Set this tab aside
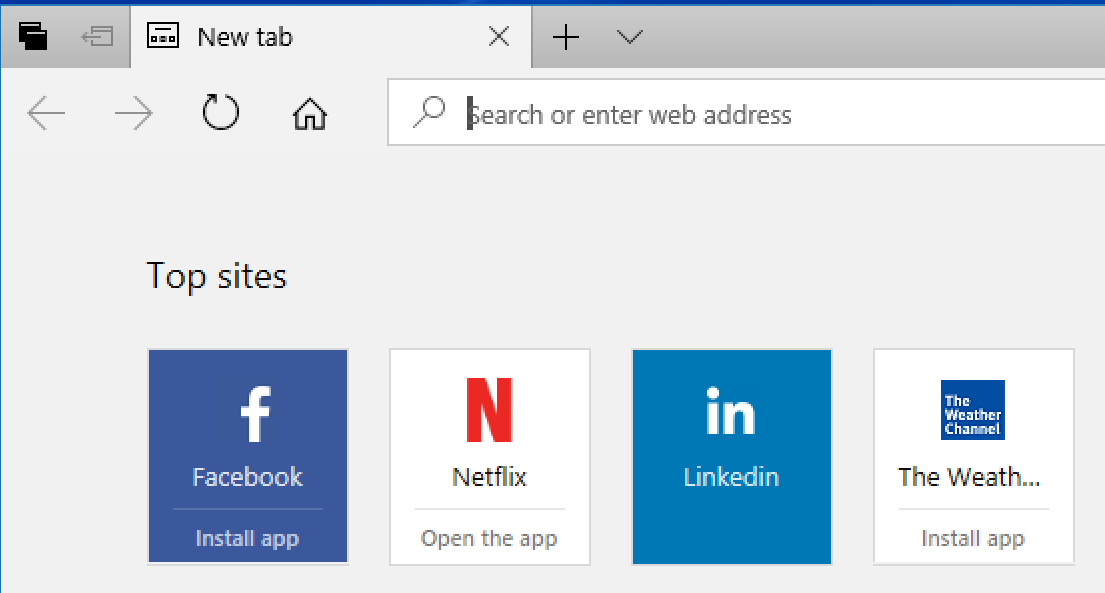 pos(97,36)
